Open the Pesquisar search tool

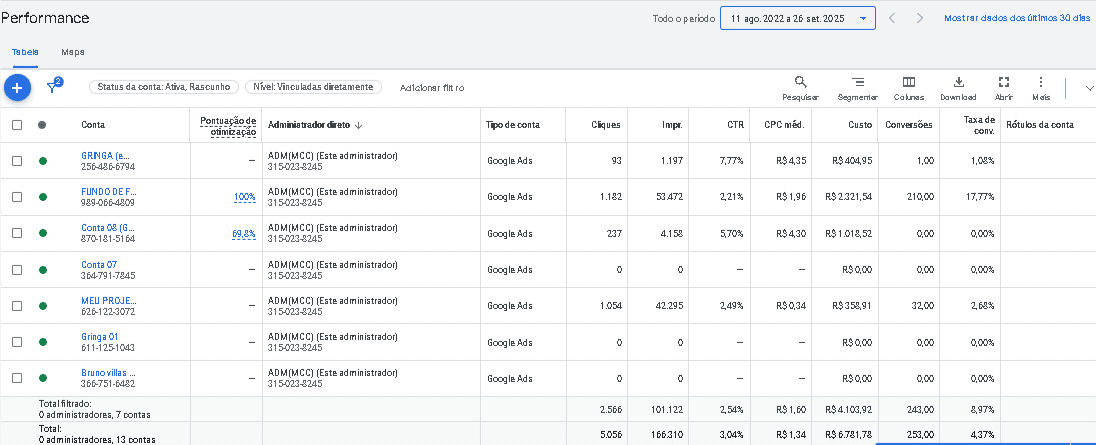point(800,88)
